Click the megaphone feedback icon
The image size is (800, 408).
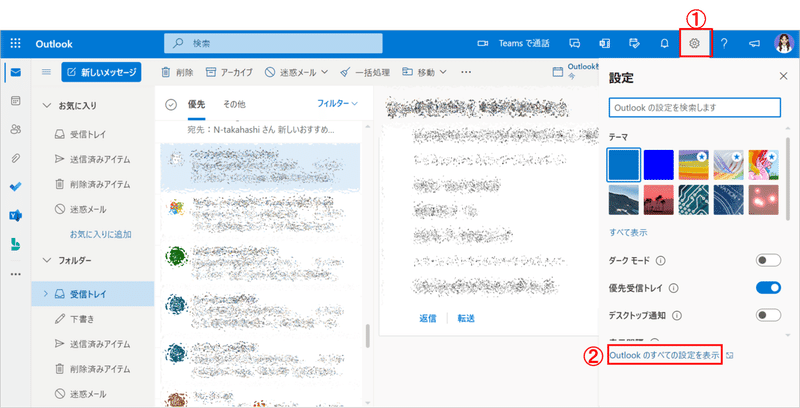pyautogui.click(x=754, y=44)
